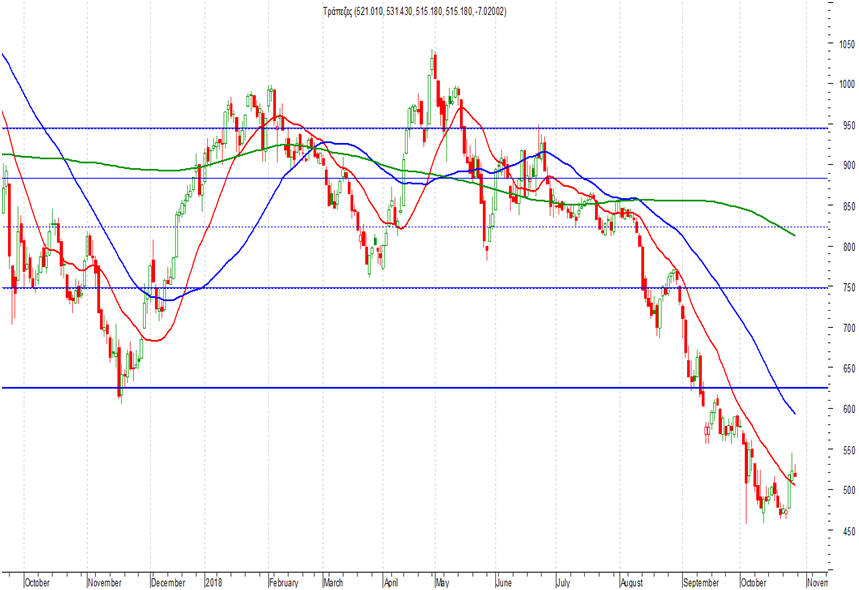Click the 700 price axis label
Viewport: 859px width, 590px height.
click(847, 328)
